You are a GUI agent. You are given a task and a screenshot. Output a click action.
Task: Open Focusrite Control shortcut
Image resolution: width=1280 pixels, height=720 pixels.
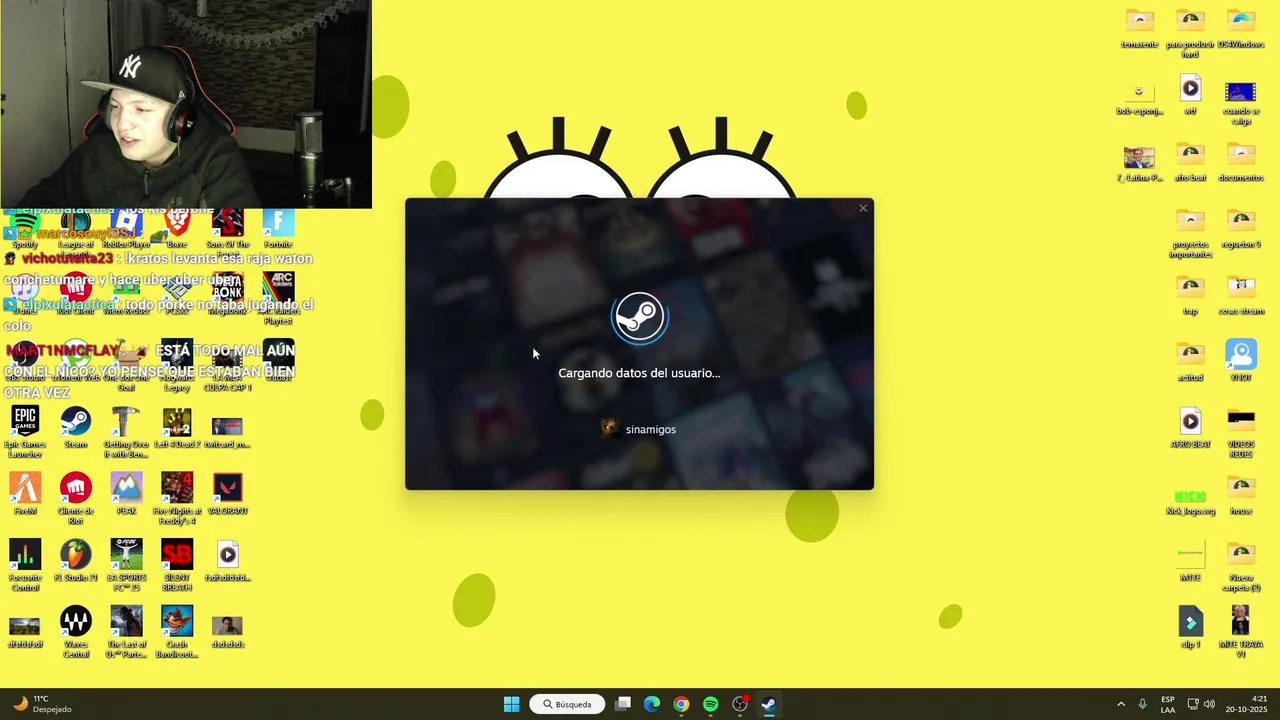(25, 565)
